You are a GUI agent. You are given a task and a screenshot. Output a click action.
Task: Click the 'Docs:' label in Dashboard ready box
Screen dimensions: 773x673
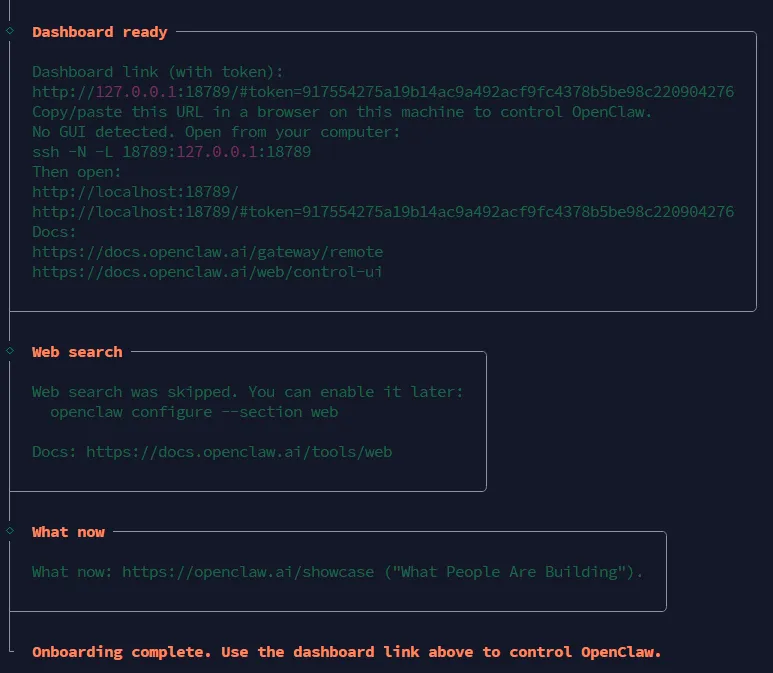click(x=54, y=232)
